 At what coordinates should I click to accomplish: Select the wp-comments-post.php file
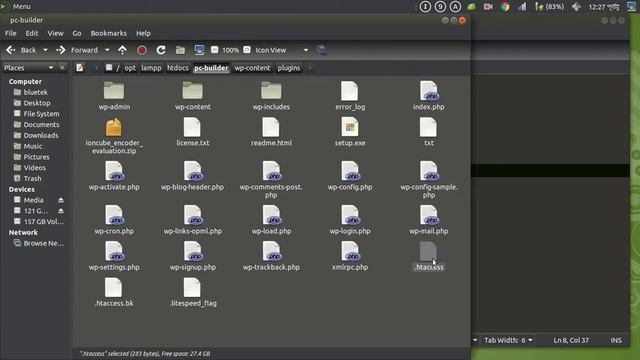coord(271,180)
